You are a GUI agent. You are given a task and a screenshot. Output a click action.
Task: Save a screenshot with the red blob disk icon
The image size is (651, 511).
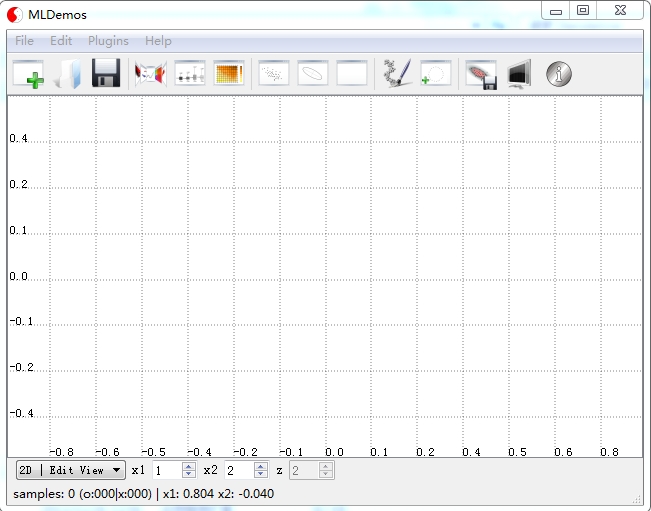click(481, 74)
